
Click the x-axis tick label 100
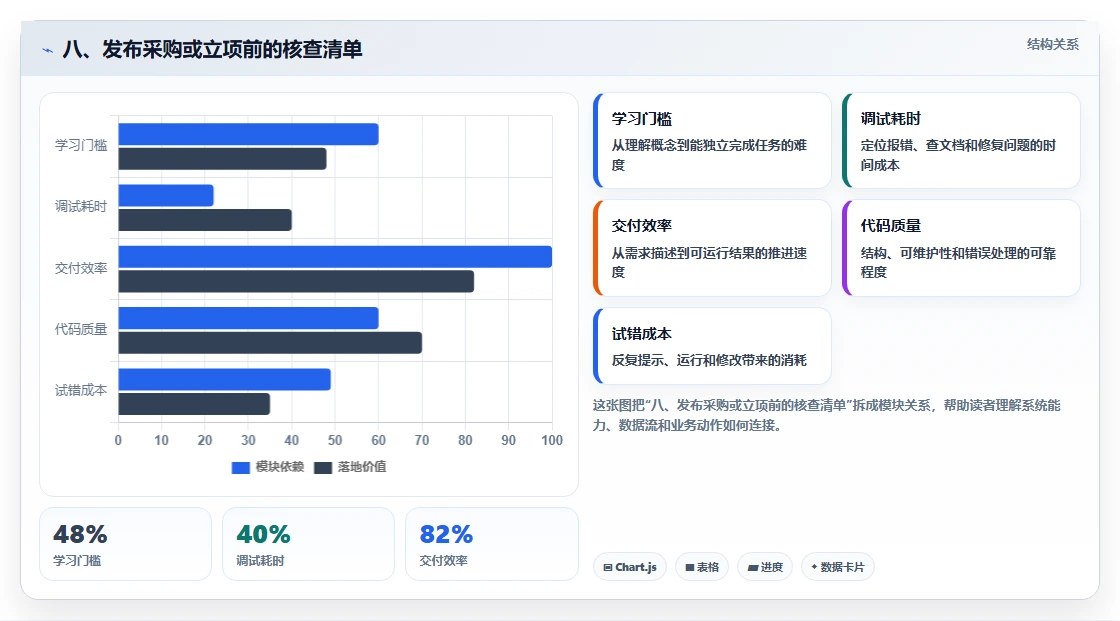551,440
